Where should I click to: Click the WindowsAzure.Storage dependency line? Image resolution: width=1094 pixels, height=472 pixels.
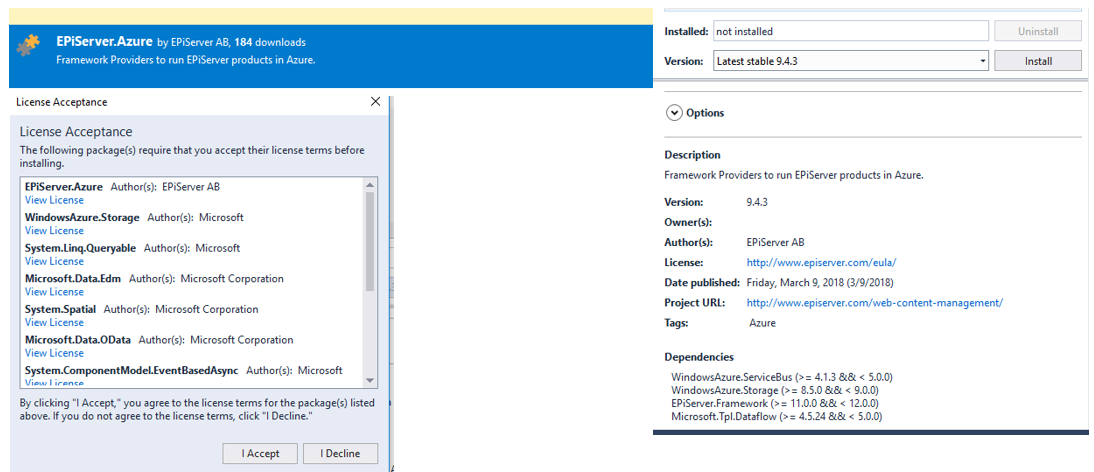(x=774, y=390)
